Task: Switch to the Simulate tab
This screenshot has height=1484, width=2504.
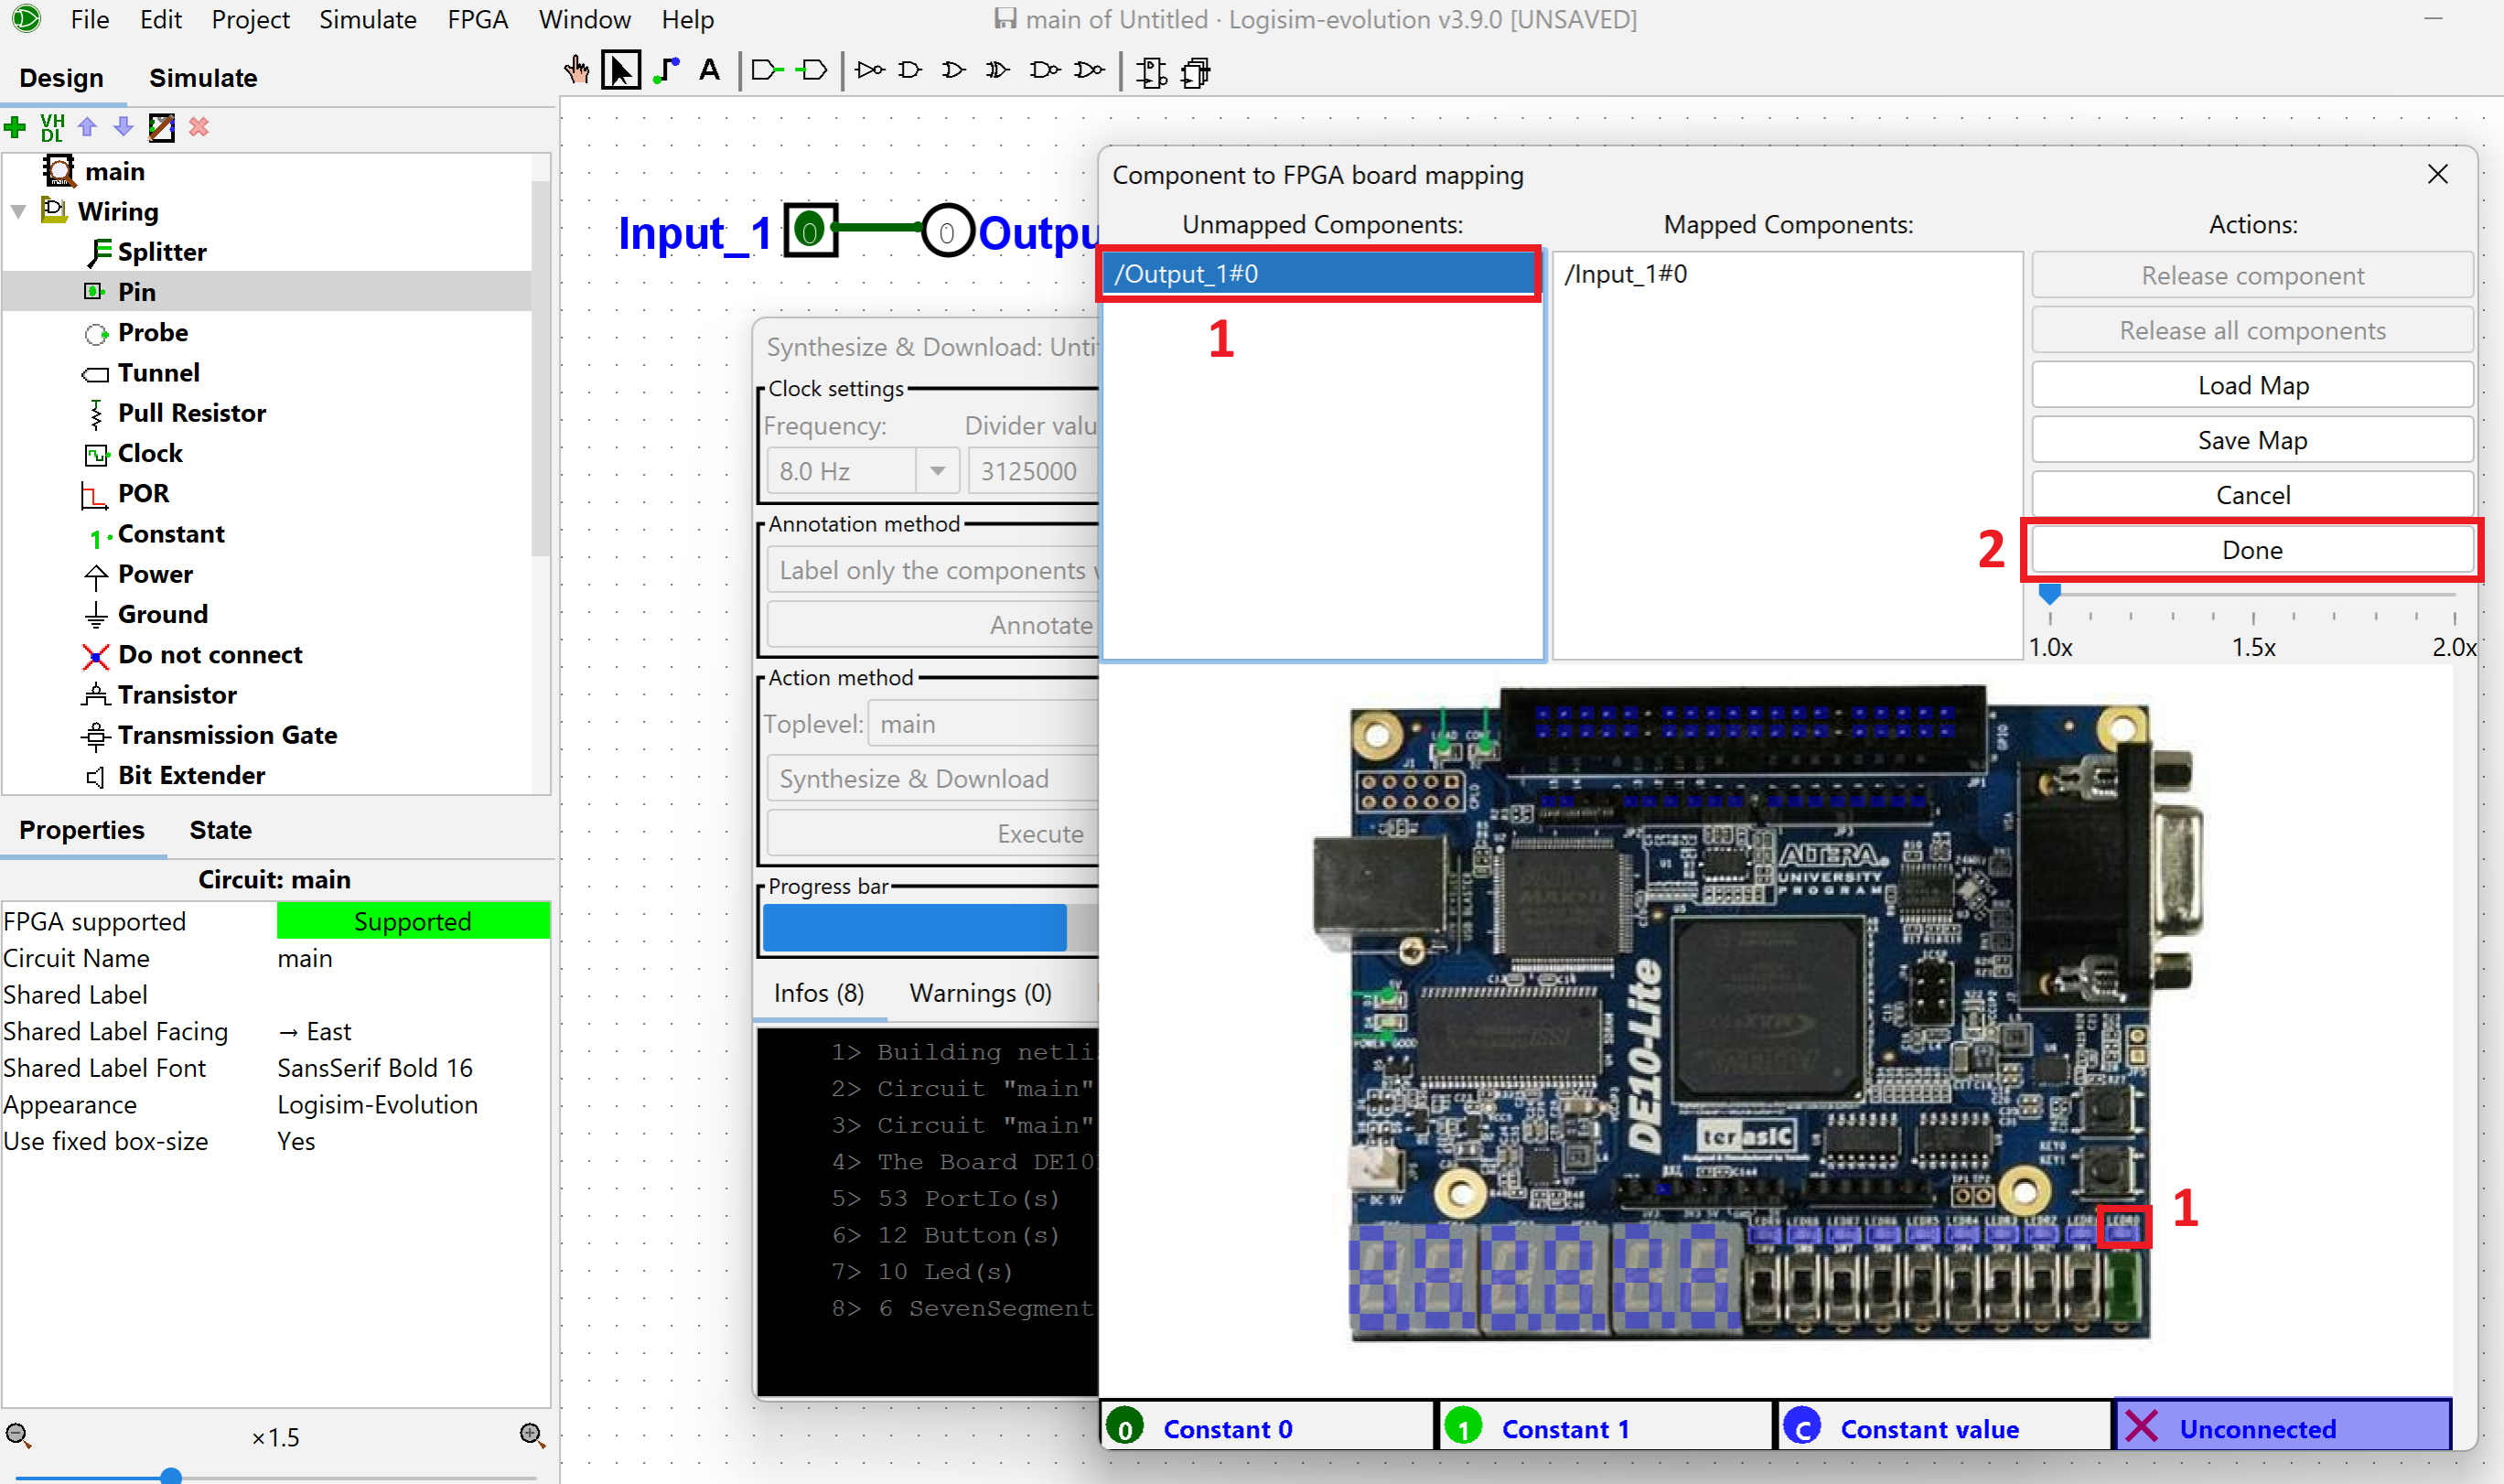Action: (203, 78)
